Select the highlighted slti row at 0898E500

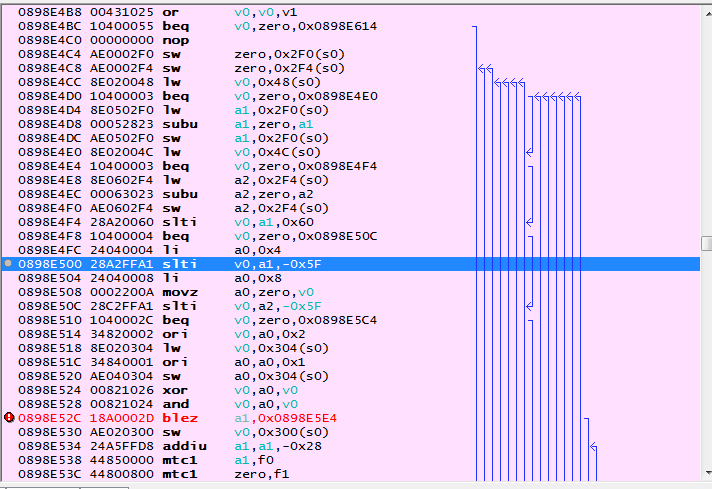click(300, 263)
